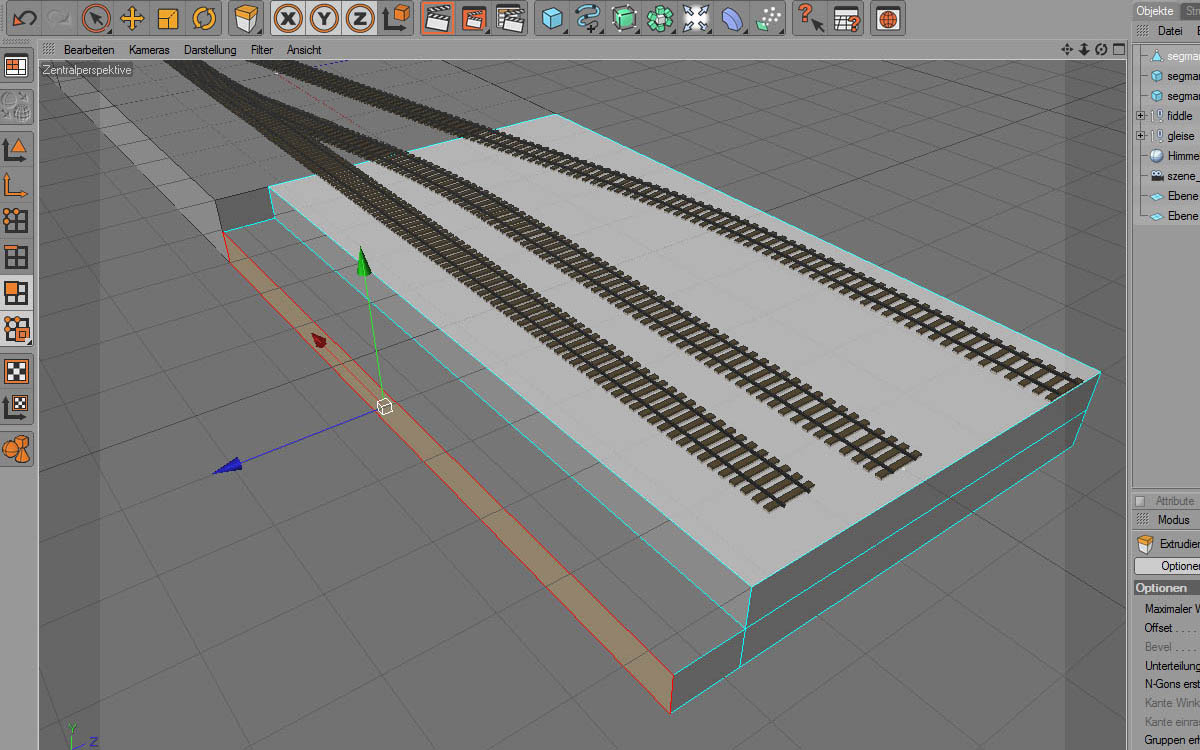Toggle the Y axis lock
The width and height of the screenshot is (1200, 750).
324,18
